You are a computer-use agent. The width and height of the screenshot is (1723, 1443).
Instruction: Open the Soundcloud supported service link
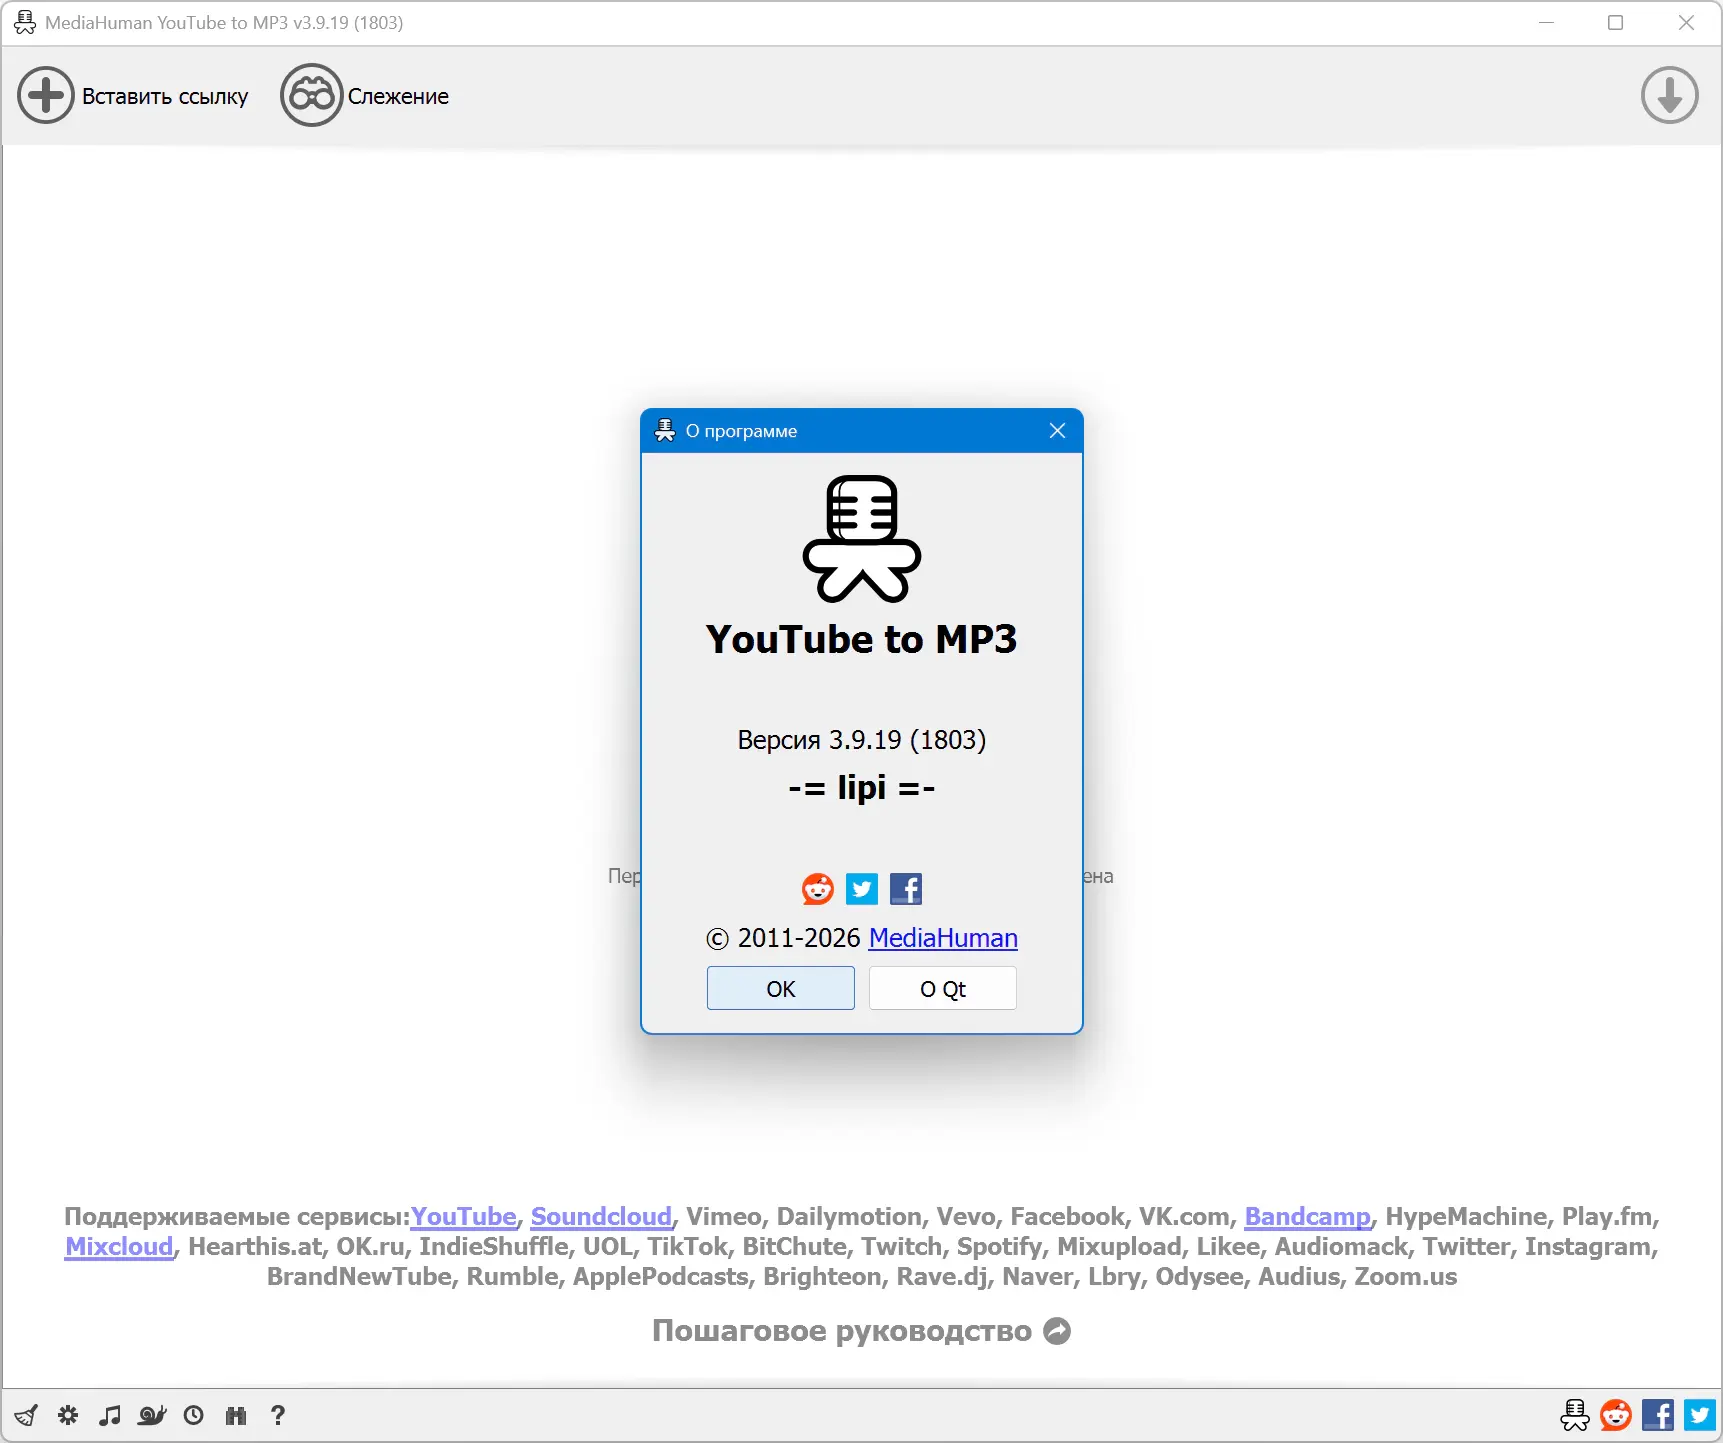click(601, 1217)
